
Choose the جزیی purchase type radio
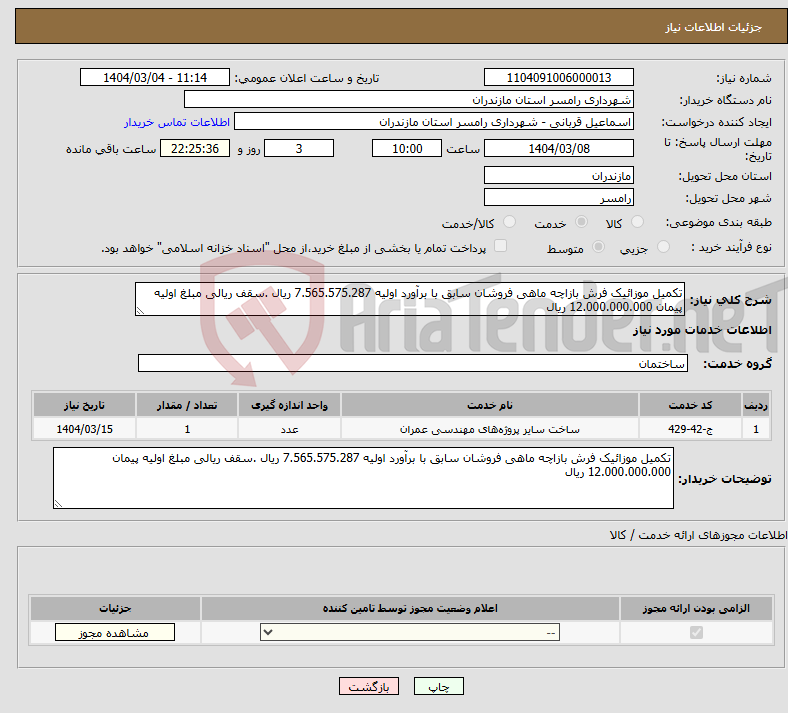point(663,246)
